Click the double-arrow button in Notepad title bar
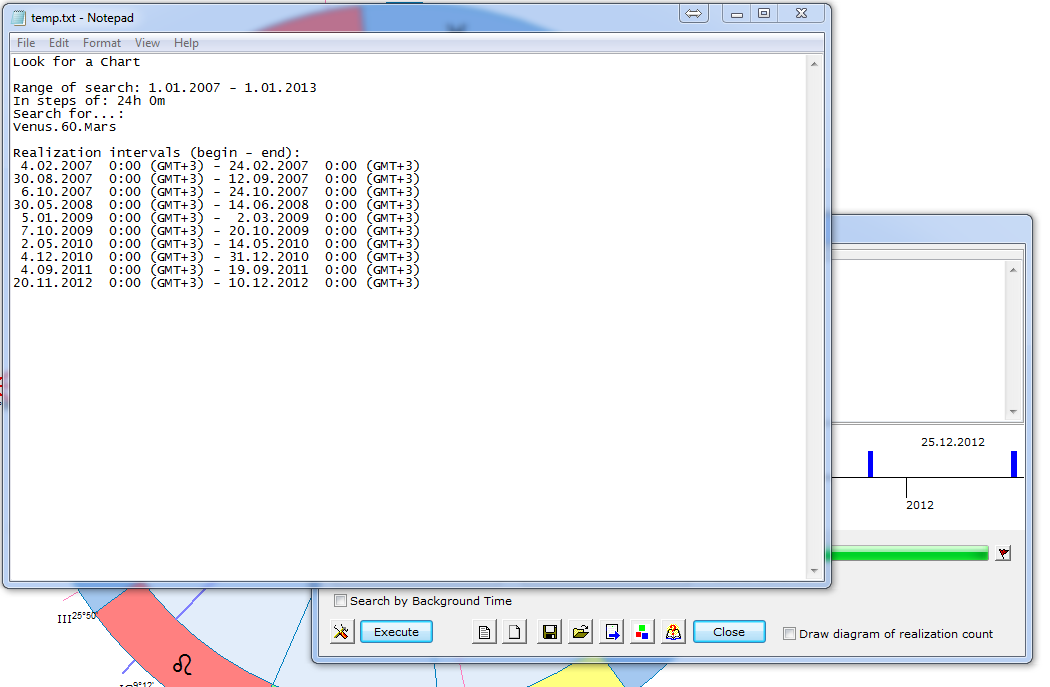This screenshot has width=1050, height=687. click(694, 13)
